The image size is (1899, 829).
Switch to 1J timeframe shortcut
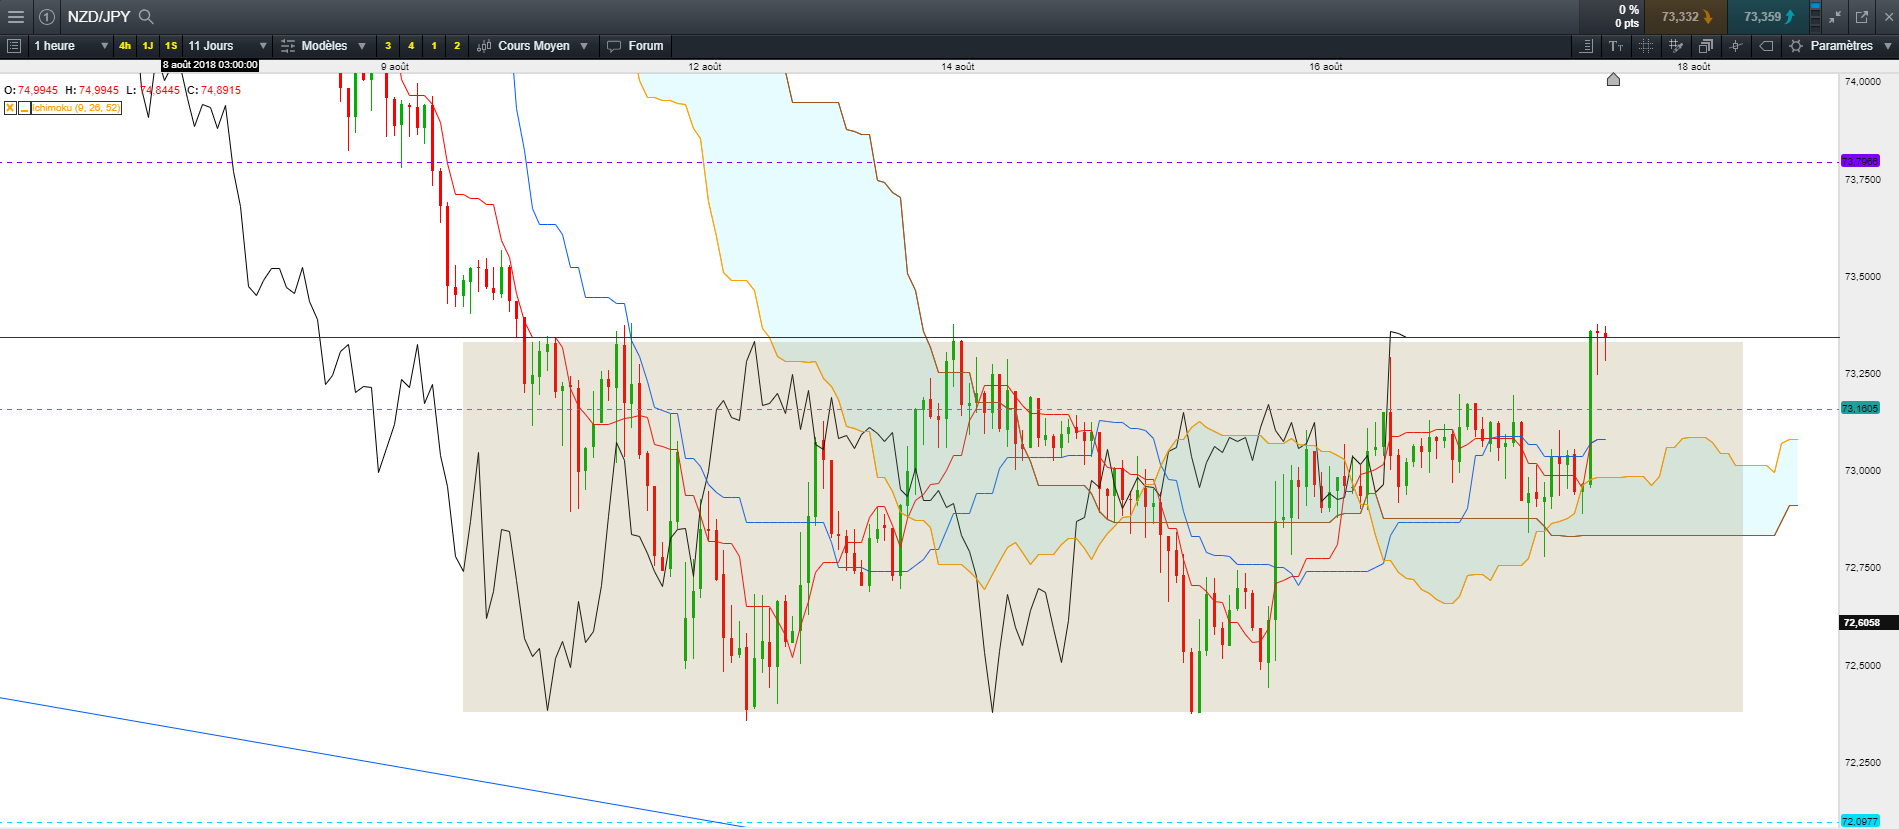(x=148, y=46)
